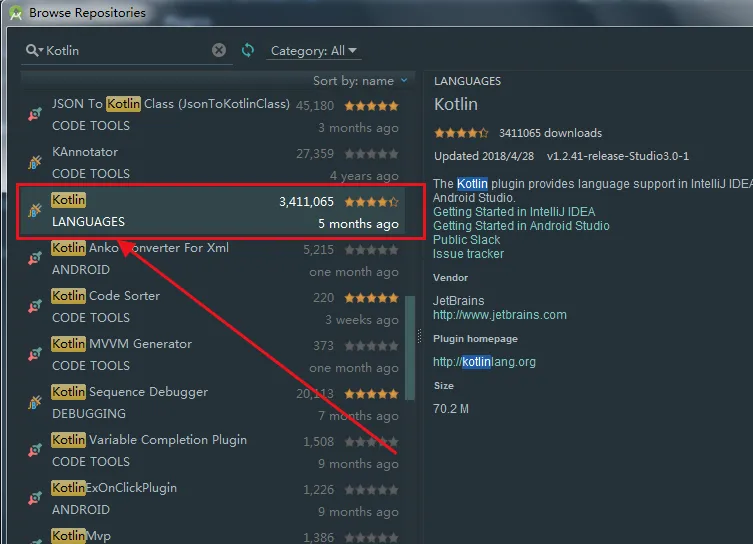Screen dimensions: 753x544
Task: Click star rating in the Kotlin details panel
Action: tap(461, 133)
